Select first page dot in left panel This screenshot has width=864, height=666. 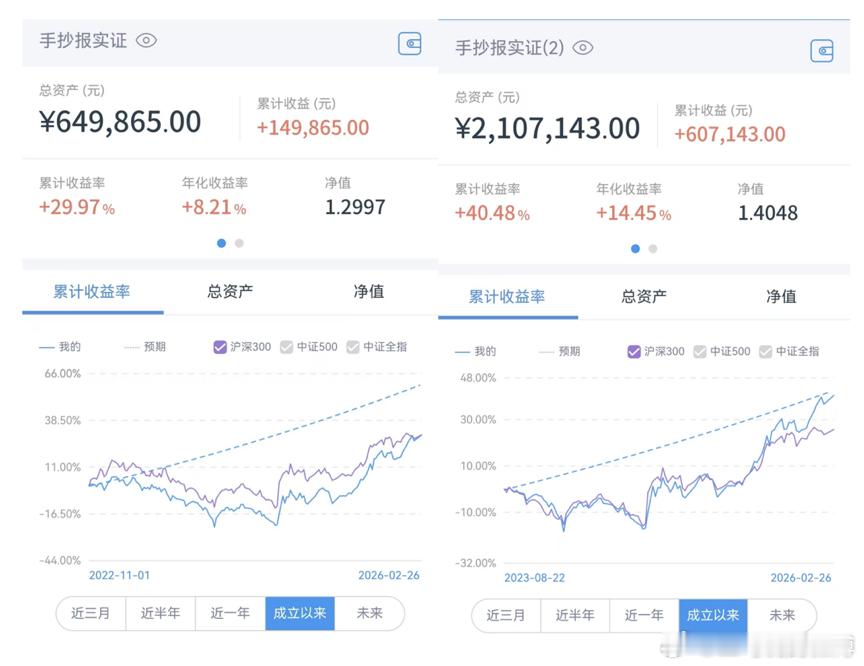click(222, 243)
